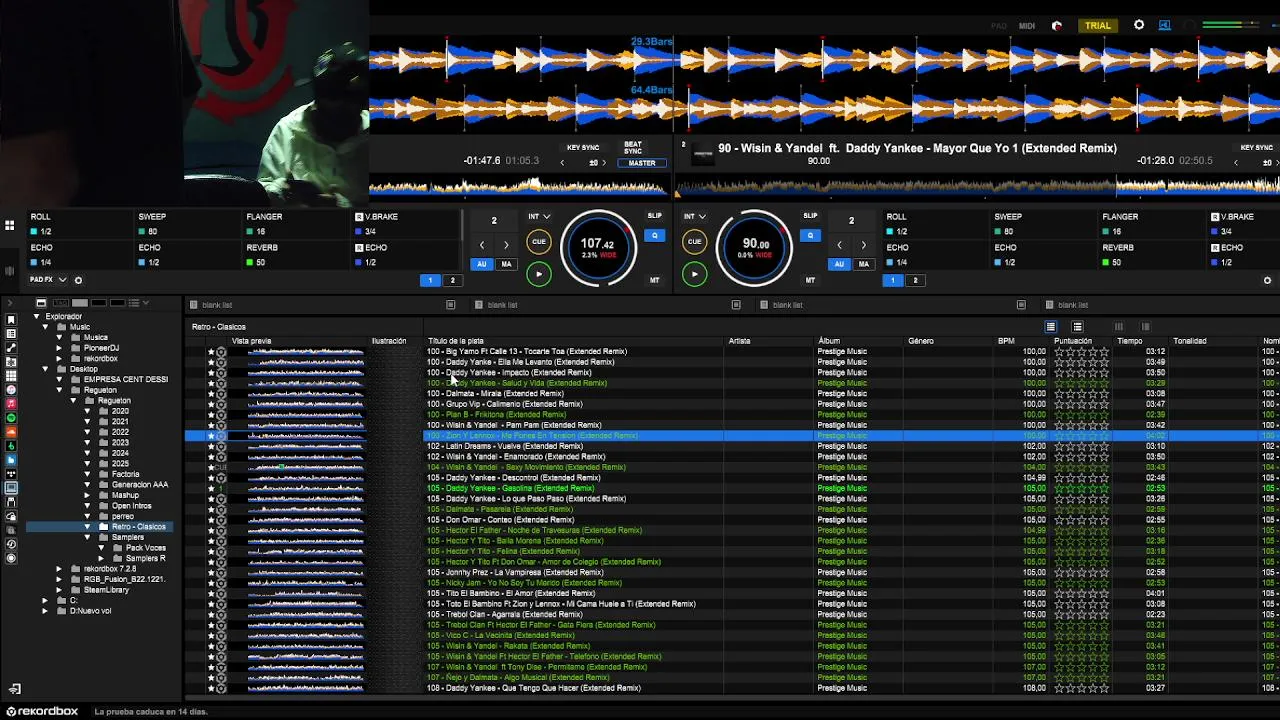This screenshot has width=1280, height=720.
Task: Hit the CUE button on deck 2
Action: [695, 242]
